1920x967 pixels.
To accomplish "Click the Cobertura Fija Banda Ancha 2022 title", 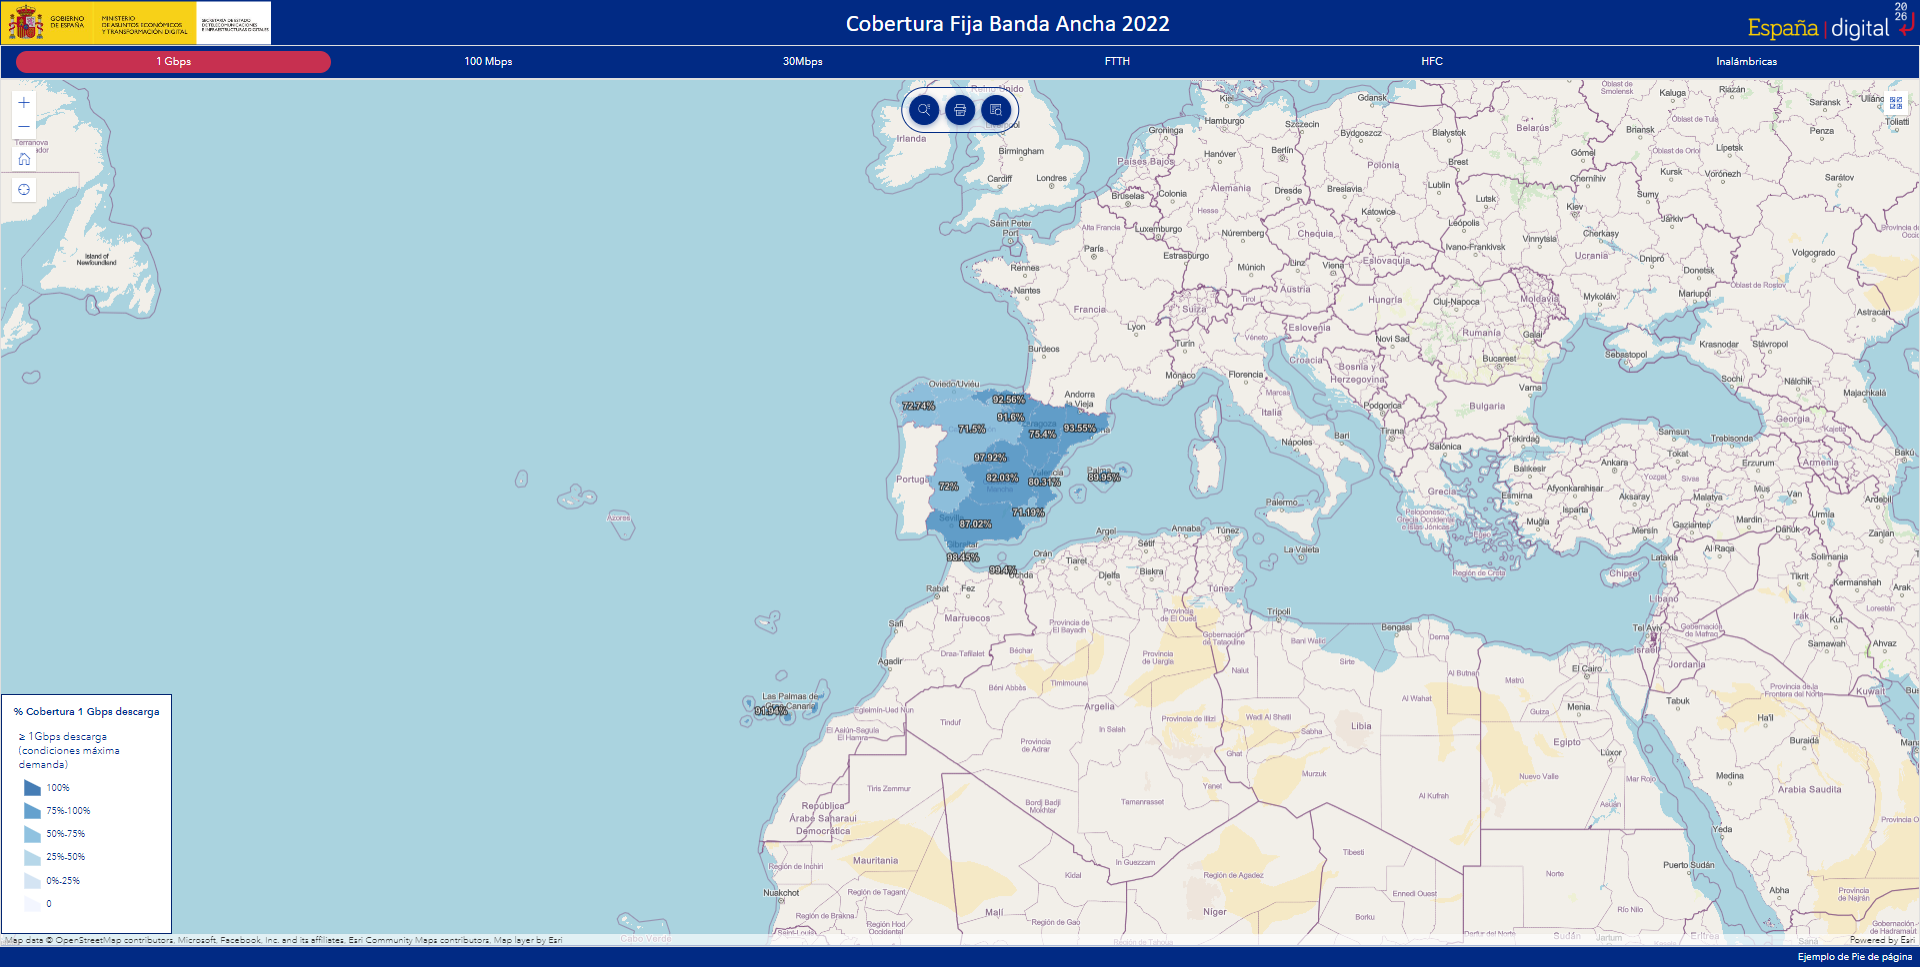I will [x=1007, y=24].
